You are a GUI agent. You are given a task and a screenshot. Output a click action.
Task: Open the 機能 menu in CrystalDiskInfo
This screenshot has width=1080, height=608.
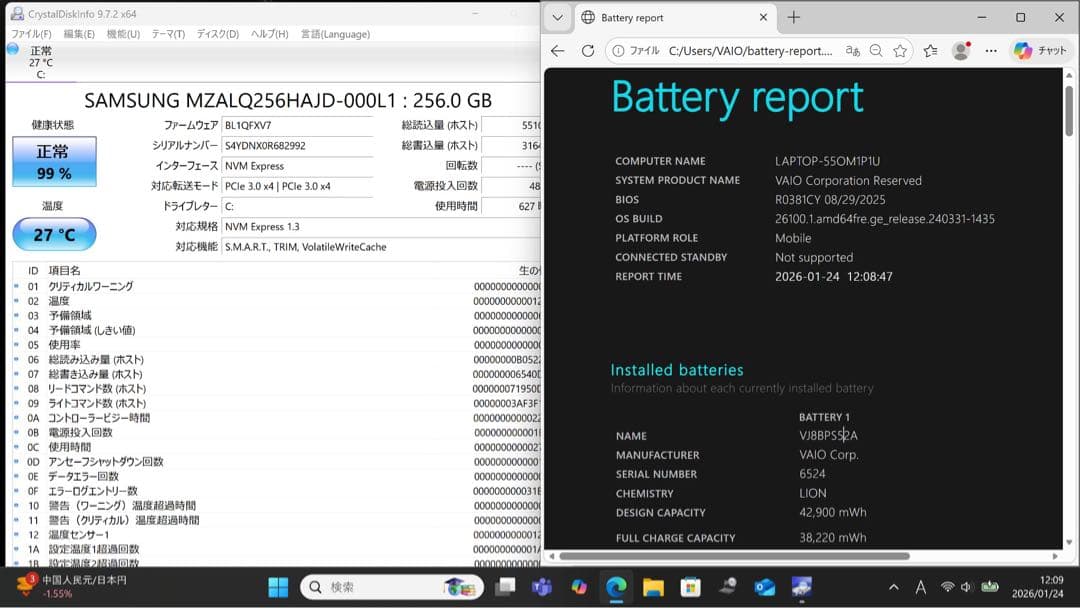120,33
